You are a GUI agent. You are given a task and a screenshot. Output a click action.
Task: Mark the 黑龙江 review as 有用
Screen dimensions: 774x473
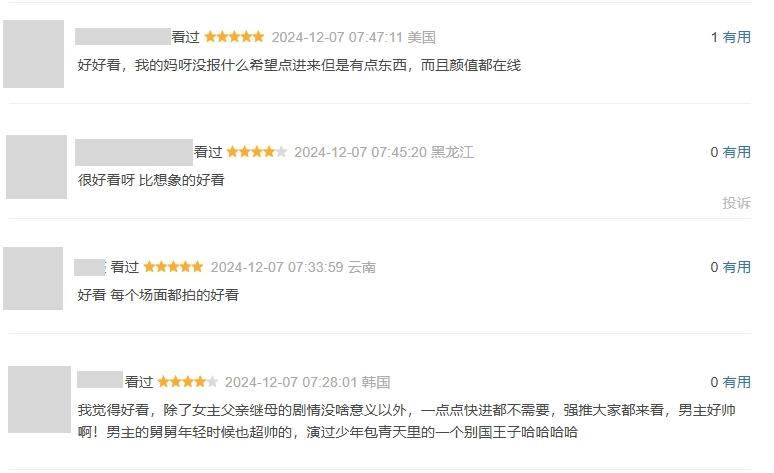click(x=736, y=152)
